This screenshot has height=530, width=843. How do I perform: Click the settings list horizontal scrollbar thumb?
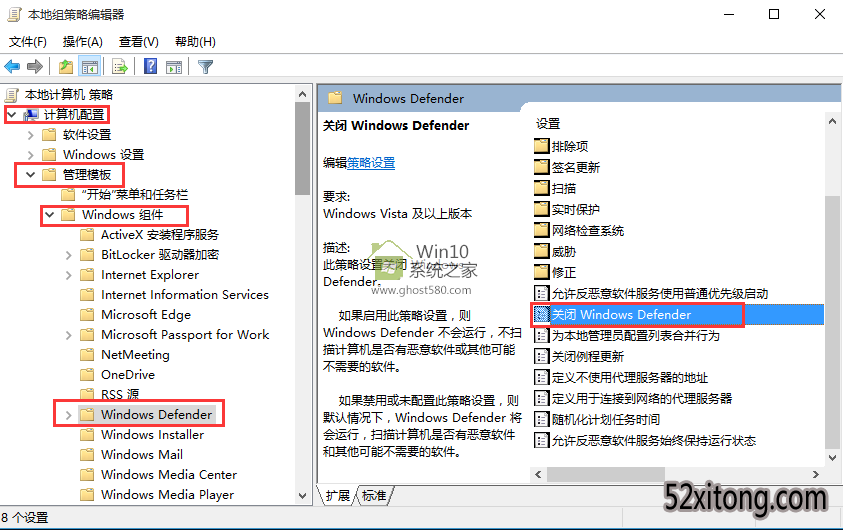(606, 474)
